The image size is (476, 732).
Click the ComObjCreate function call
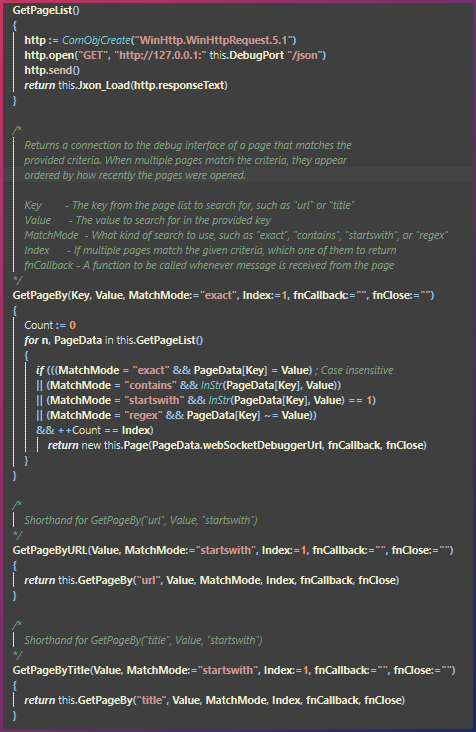pos(96,40)
